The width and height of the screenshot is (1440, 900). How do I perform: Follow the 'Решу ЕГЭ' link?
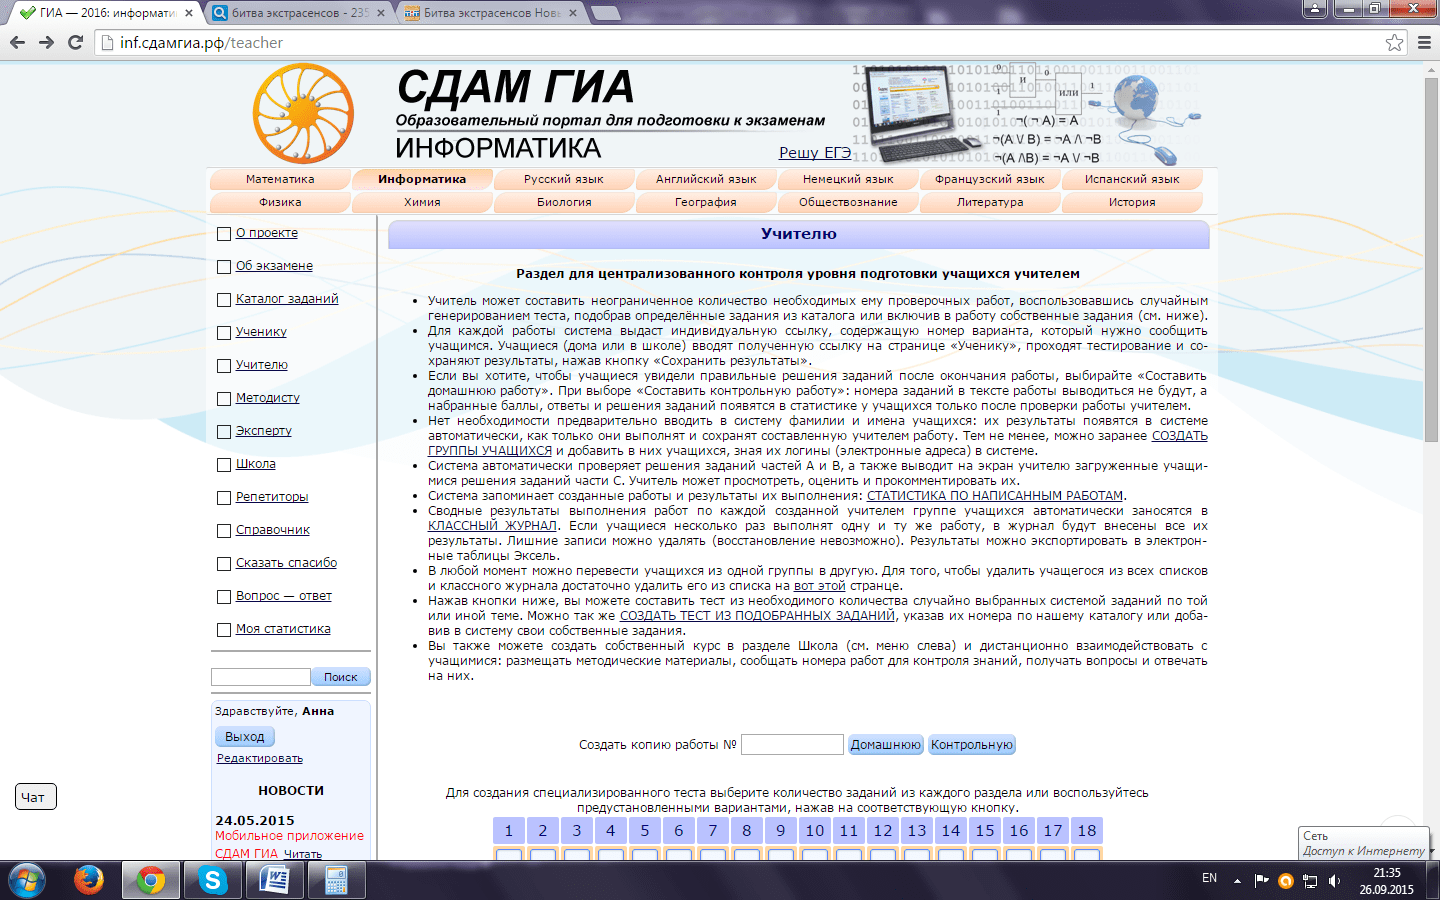pos(815,153)
